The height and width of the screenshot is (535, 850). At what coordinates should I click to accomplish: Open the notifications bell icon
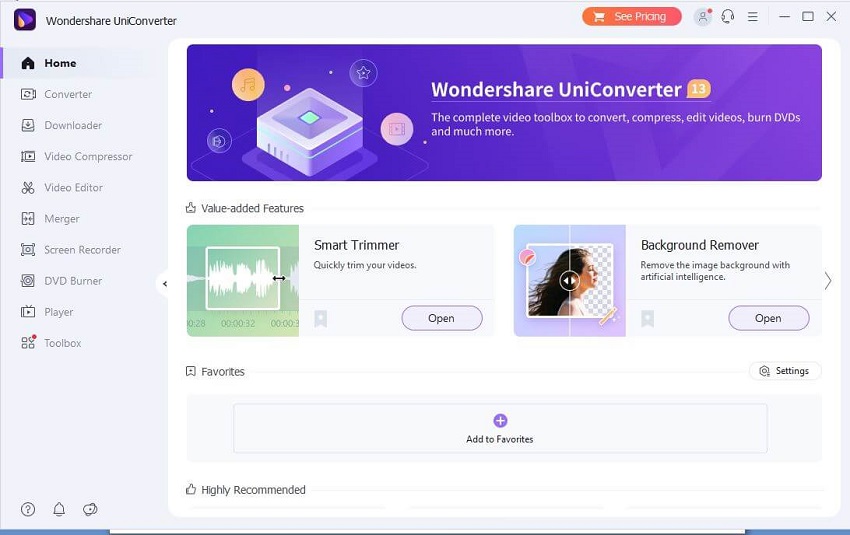(x=59, y=510)
